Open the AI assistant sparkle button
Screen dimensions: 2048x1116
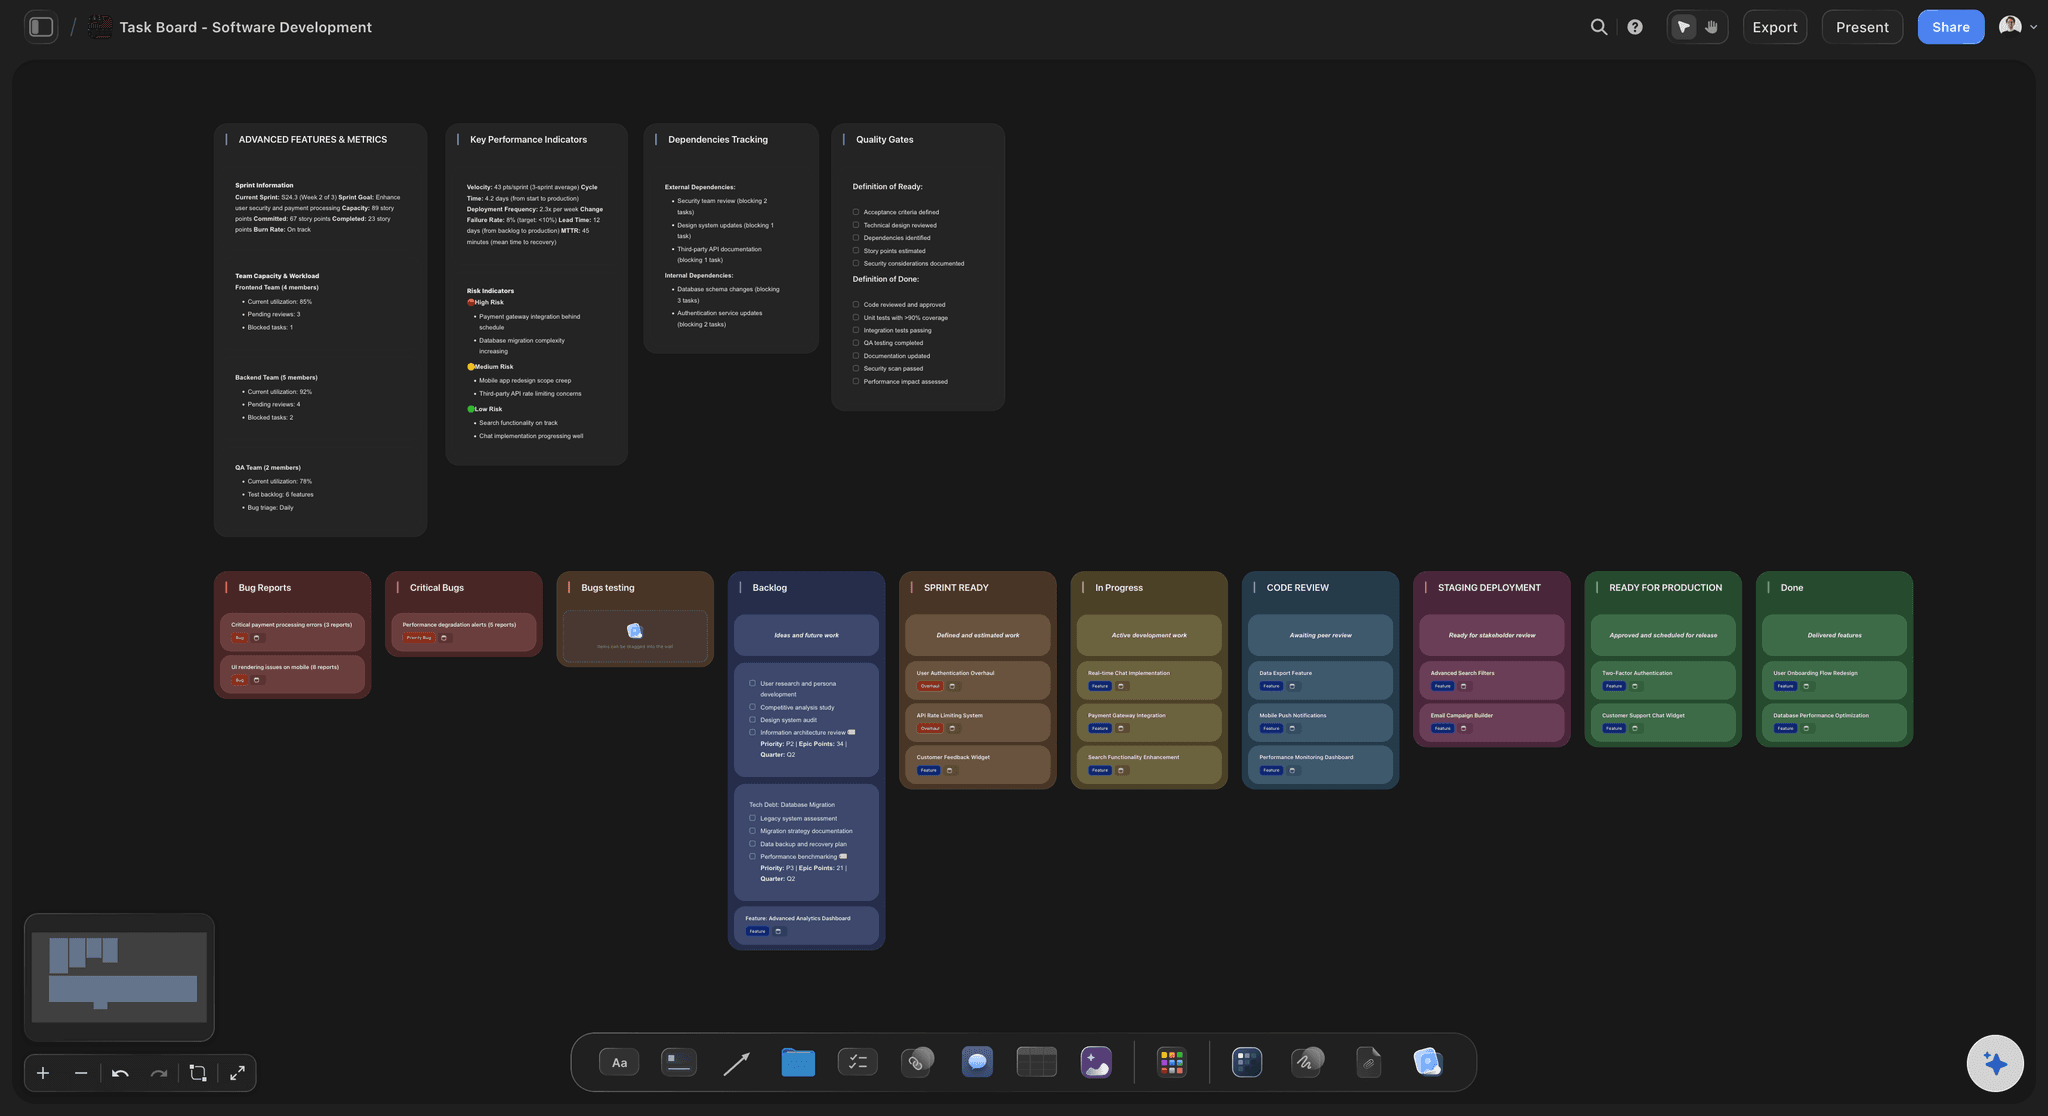tap(1995, 1063)
